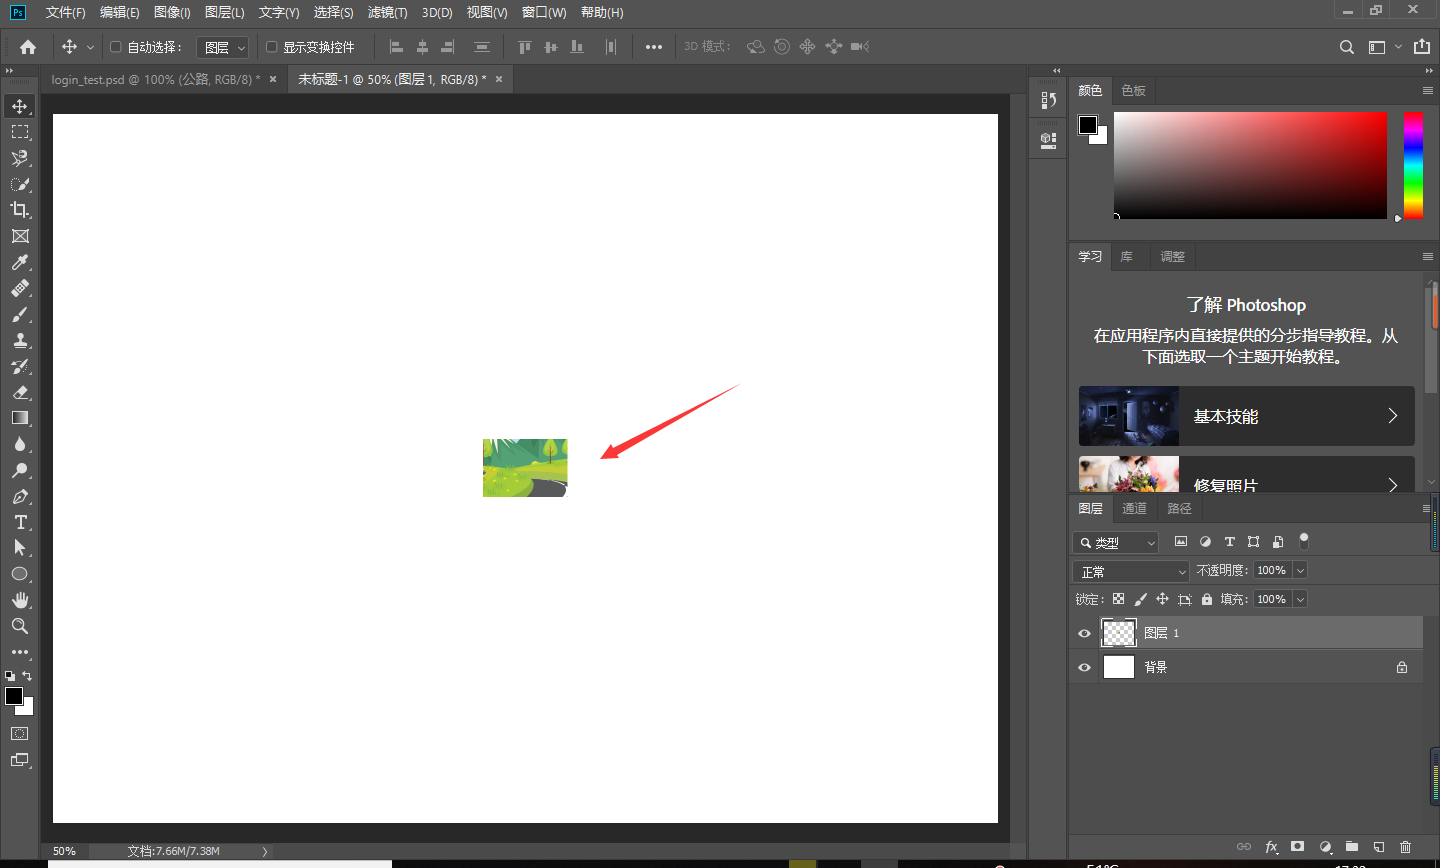
Task: Expand the status bar info arrow
Action: [x=264, y=851]
